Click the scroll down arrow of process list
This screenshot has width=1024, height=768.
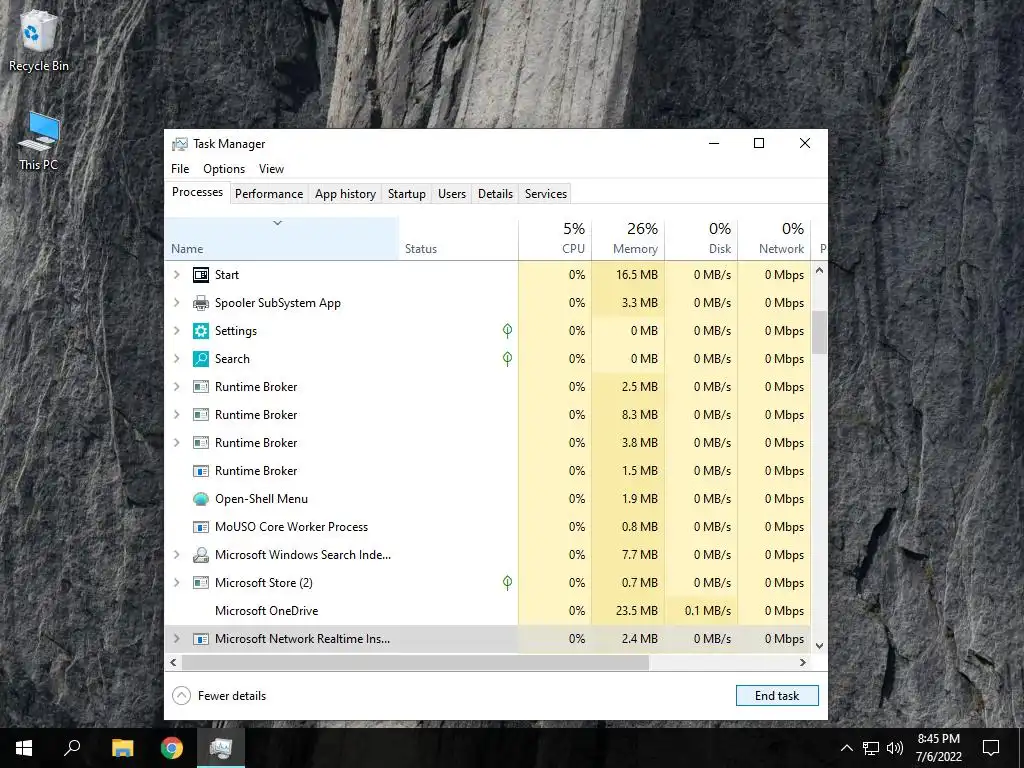pos(819,645)
